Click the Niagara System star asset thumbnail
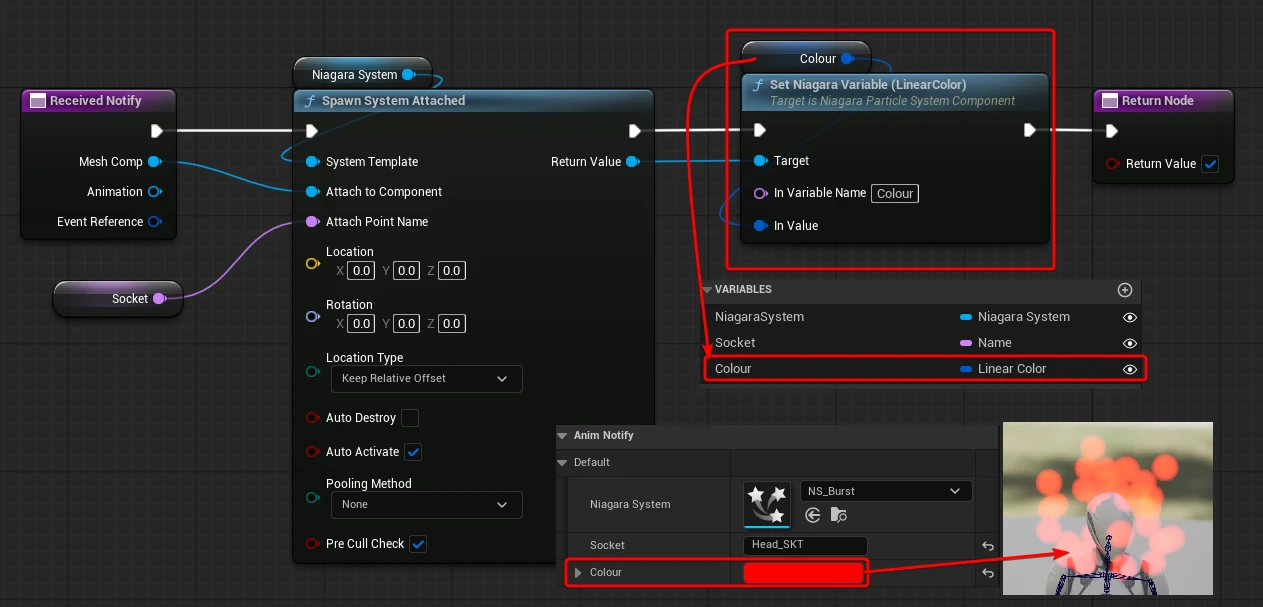Screen dimensions: 1263x607 coord(767,504)
